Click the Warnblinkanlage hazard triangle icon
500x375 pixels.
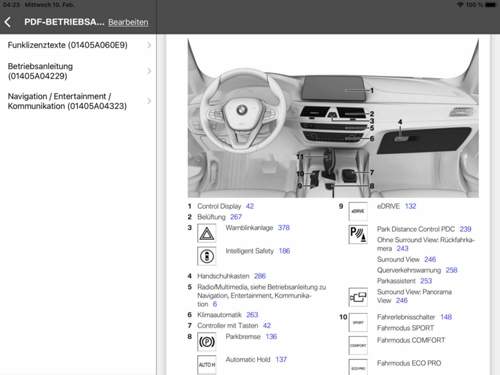pyautogui.click(x=207, y=233)
